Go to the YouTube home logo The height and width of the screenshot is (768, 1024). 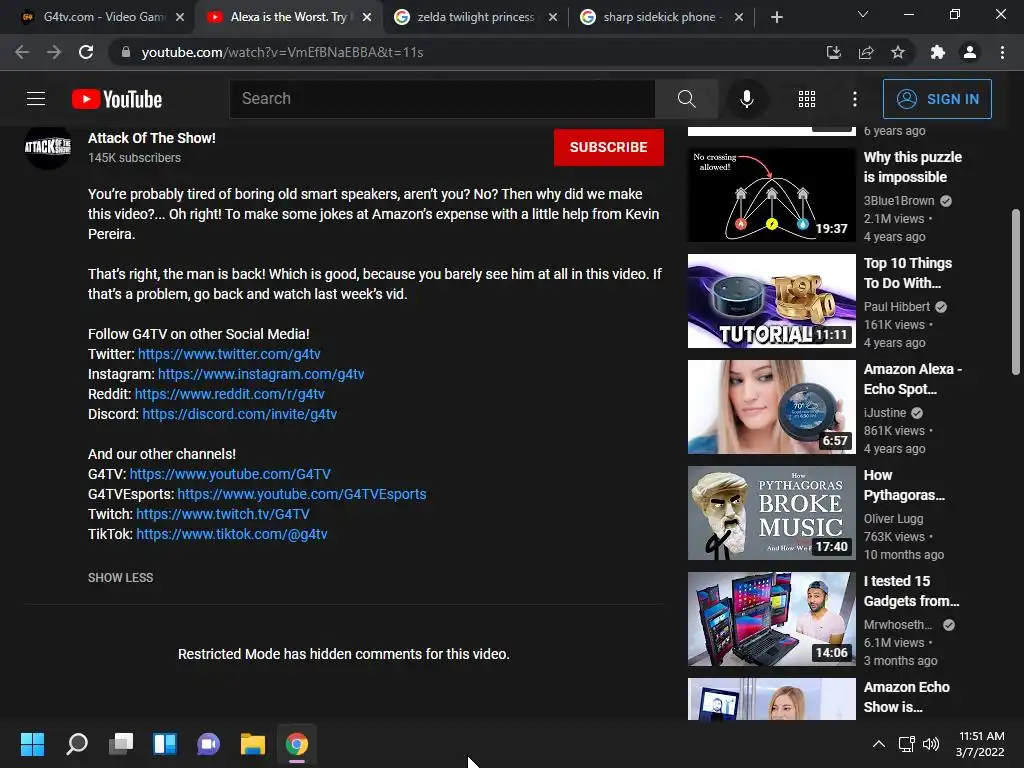117,99
